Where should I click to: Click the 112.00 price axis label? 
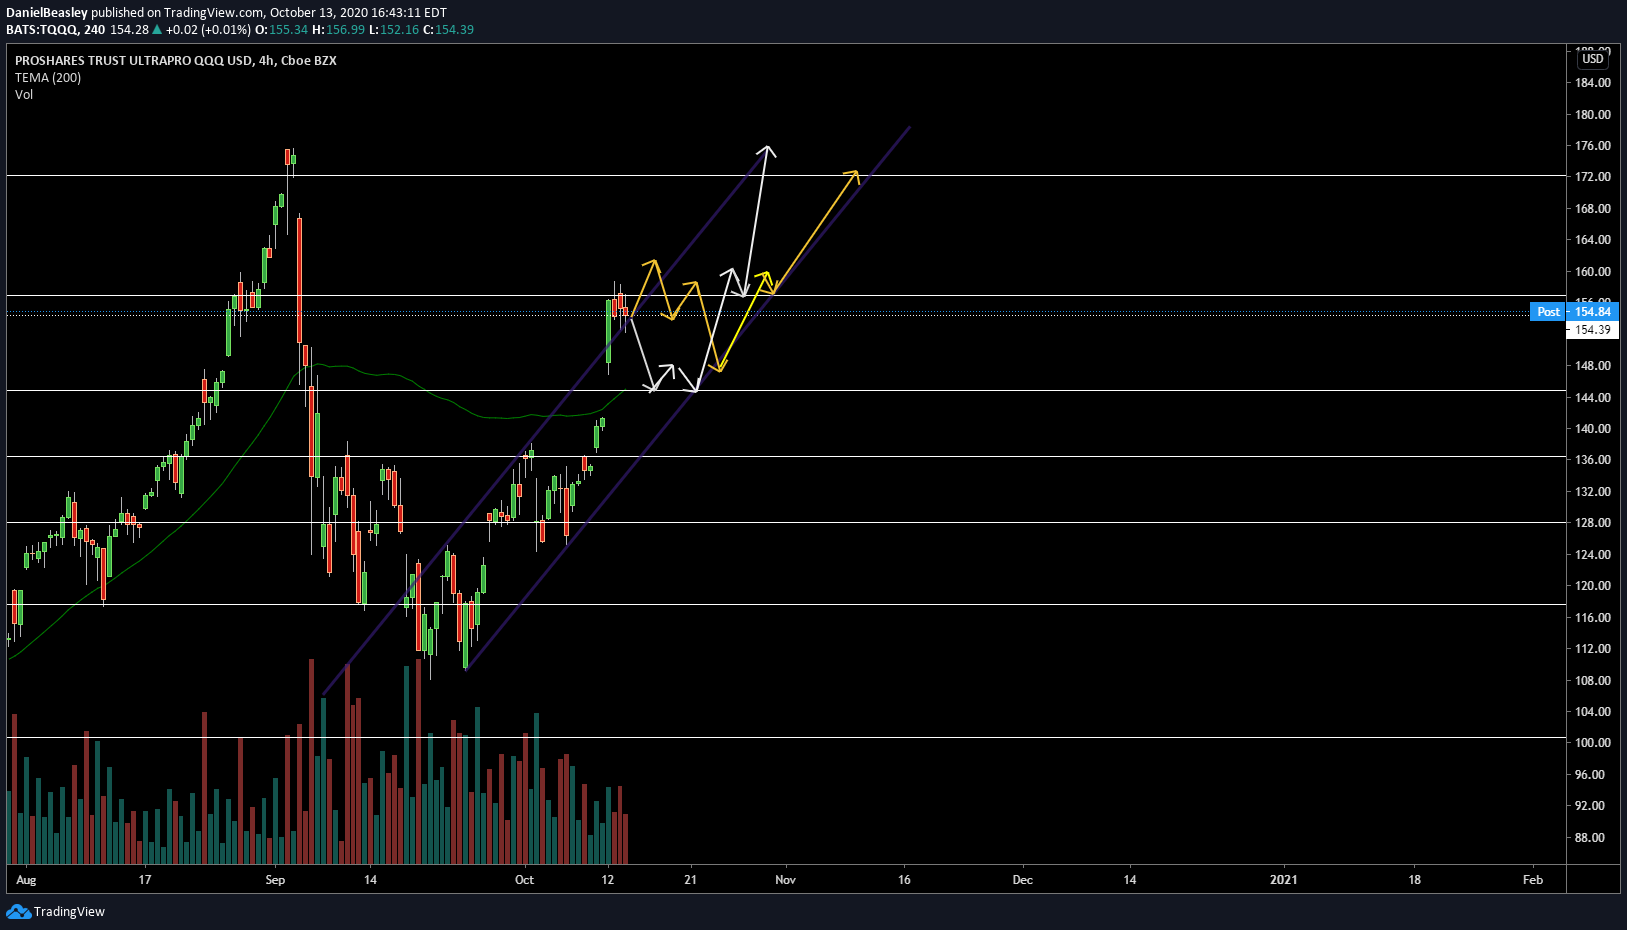(x=1593, y=649)
